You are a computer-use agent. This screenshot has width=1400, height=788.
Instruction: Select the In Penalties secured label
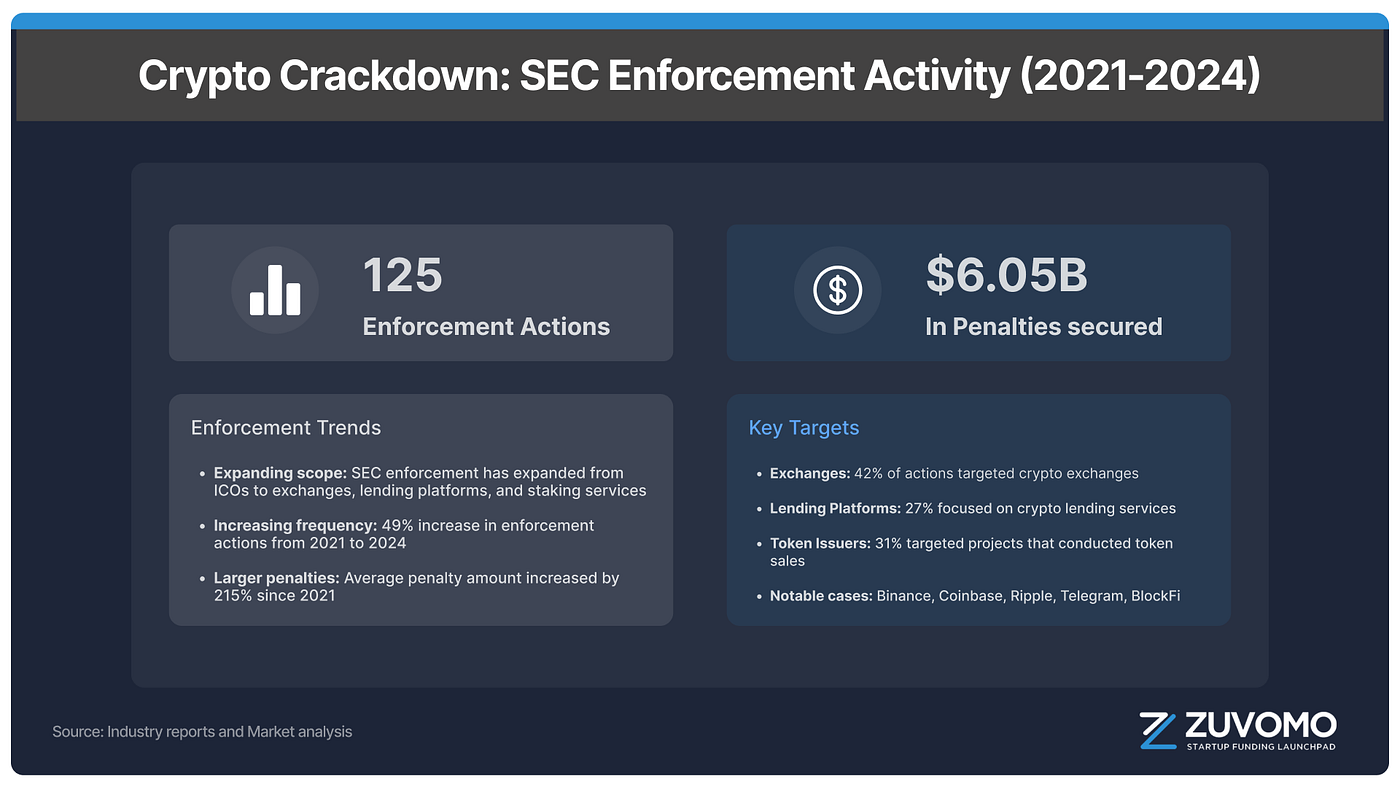coord(1044,327)
